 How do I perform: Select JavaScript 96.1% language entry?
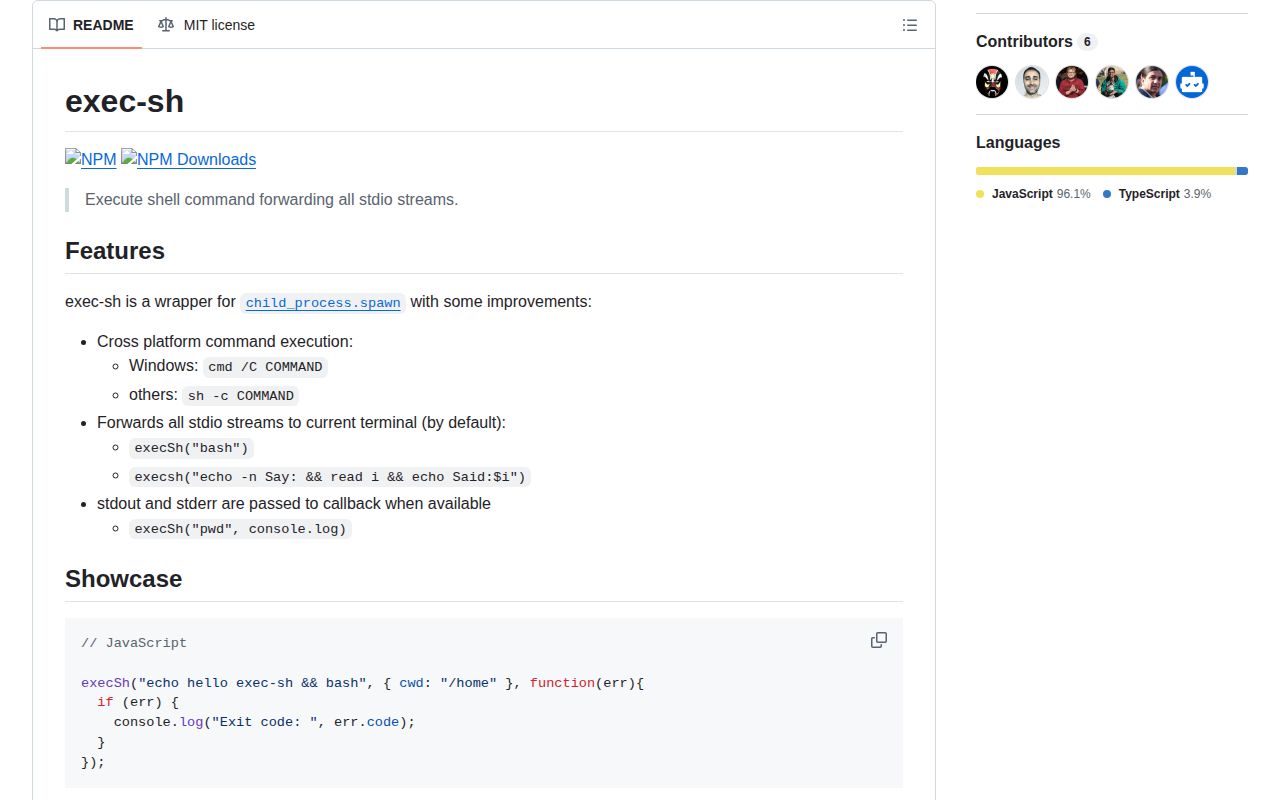click(1033, 194)
